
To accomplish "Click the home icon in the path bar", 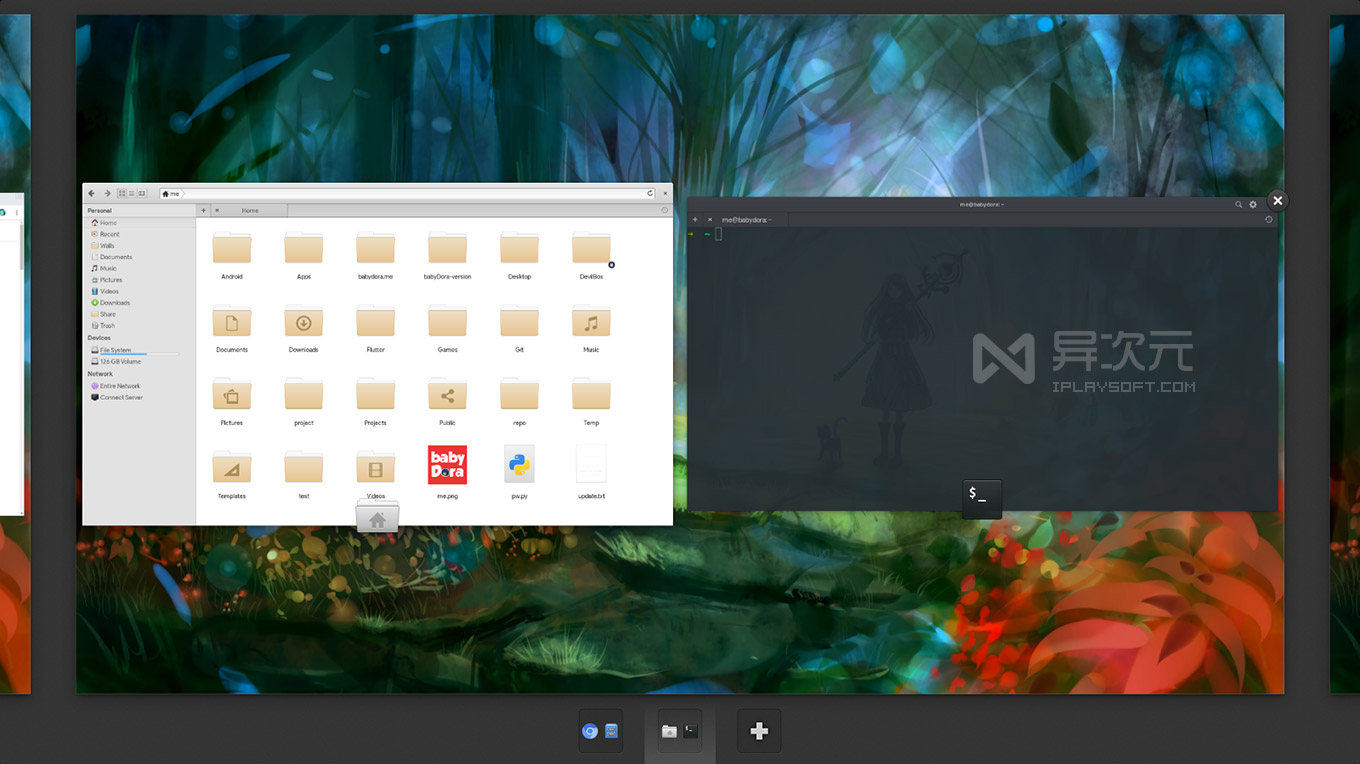I will (165, 193).
